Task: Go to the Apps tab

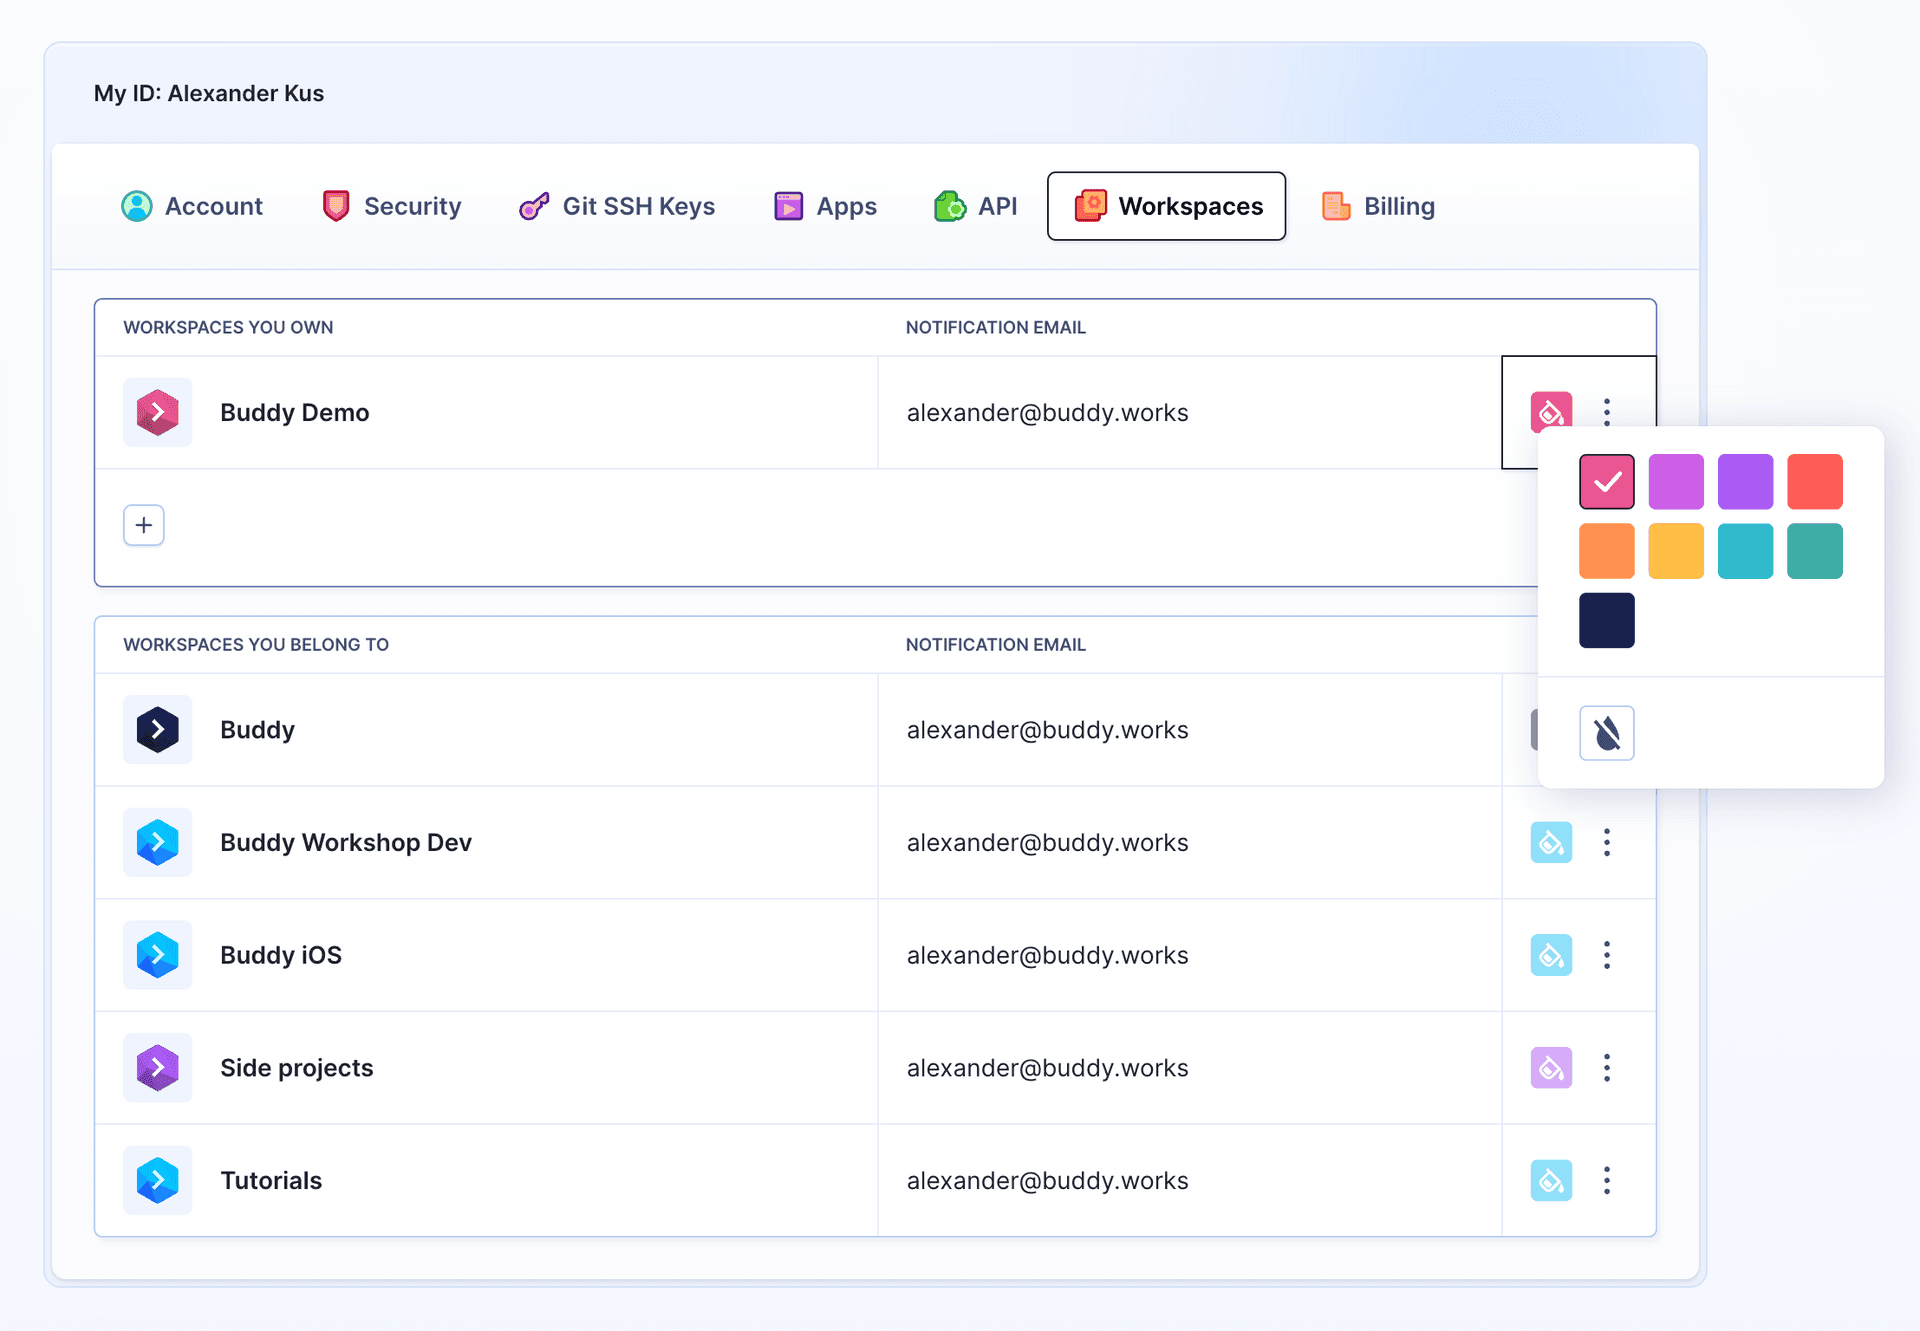Action: [825, 206]
